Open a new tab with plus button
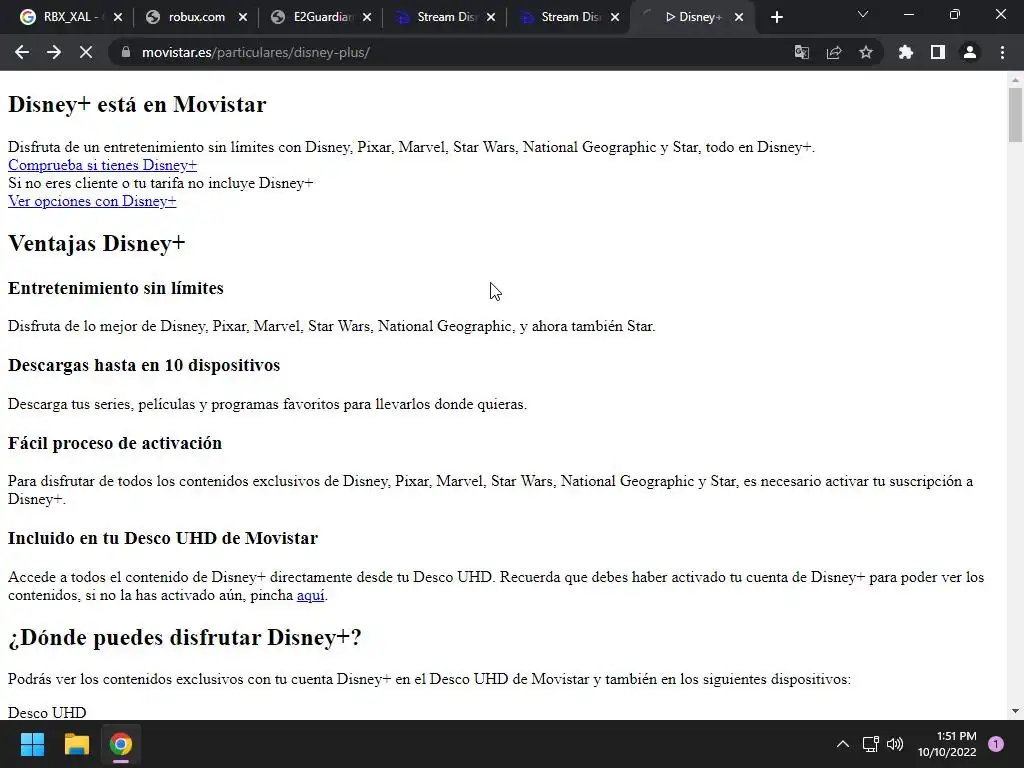The width and height of the screenshot is (1024, 768). point(776,17)
